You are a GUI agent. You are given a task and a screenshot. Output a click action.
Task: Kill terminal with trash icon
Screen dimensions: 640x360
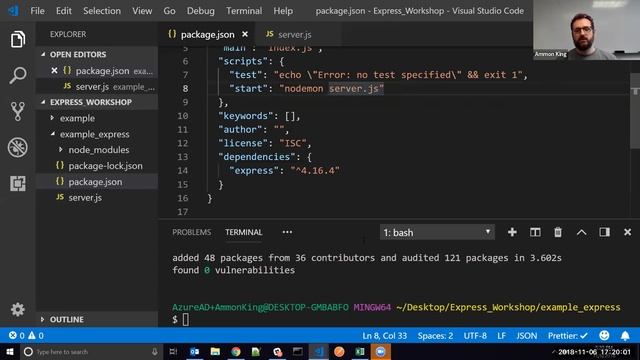tap(558, 232)
